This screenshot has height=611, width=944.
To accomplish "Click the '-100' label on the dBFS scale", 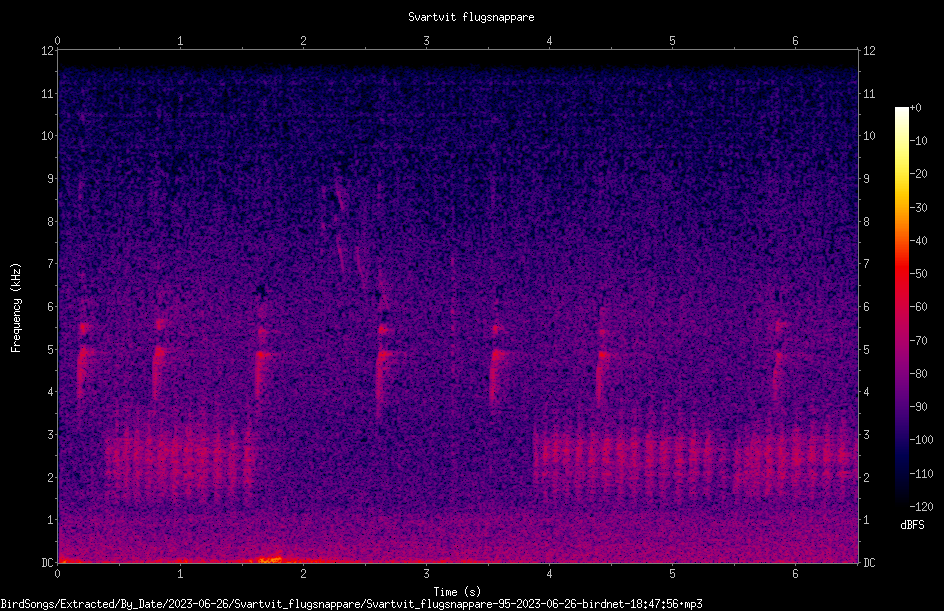I will [x=922, y=440].
